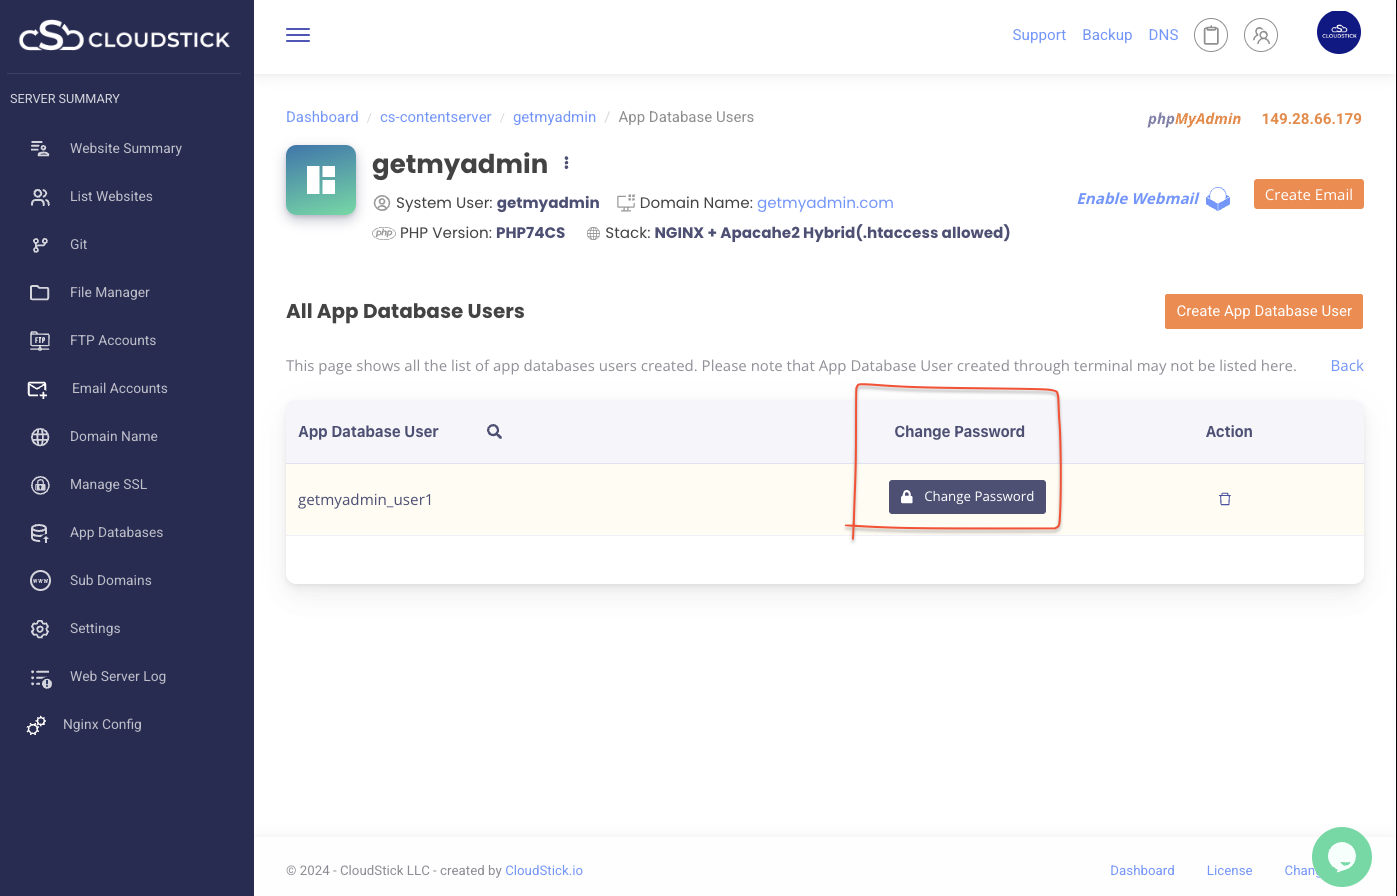Open File Manager from the sidebar
This screenshot has height=896, width=1397.
[109, 292]
